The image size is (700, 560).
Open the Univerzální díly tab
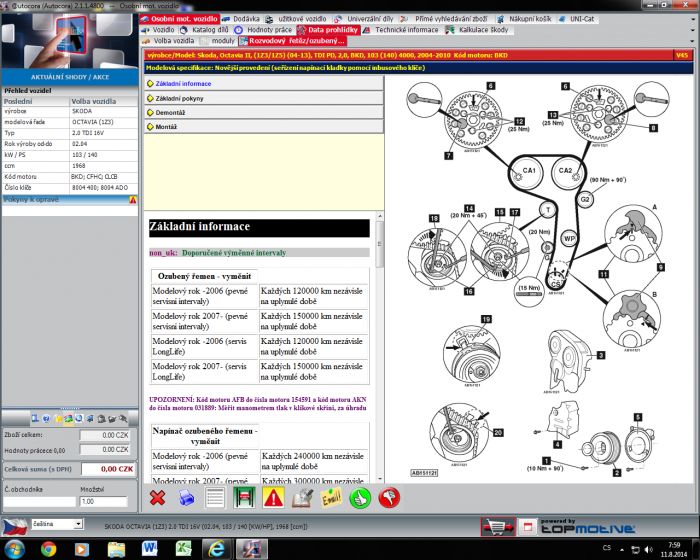(364, 19)
